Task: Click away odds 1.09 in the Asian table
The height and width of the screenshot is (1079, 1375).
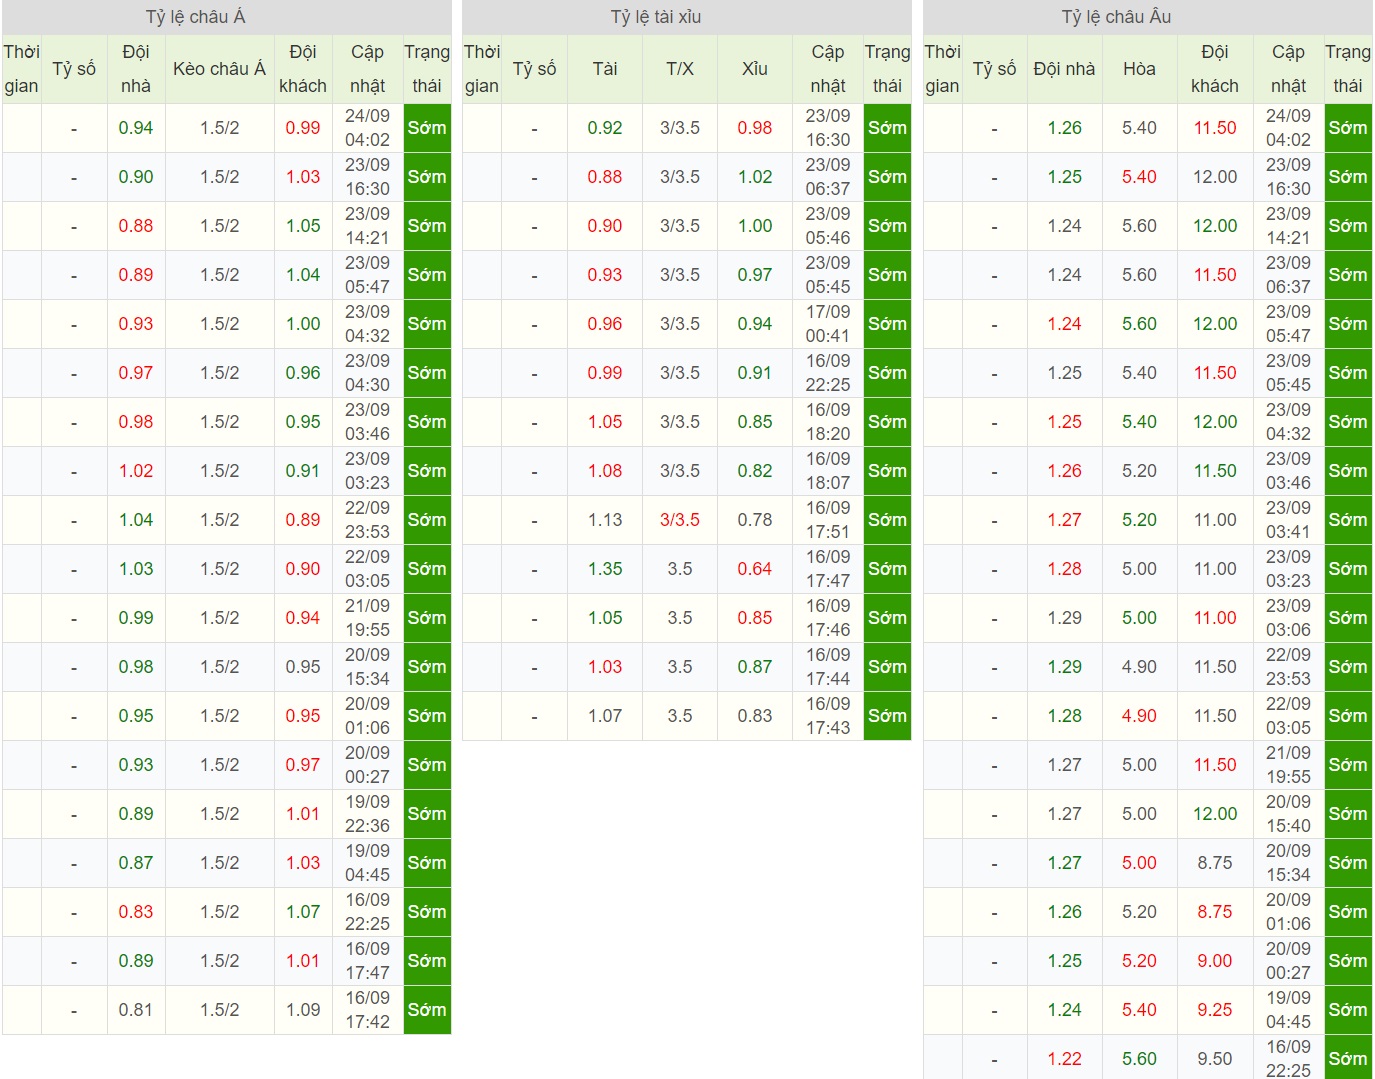Action: 303,1010
